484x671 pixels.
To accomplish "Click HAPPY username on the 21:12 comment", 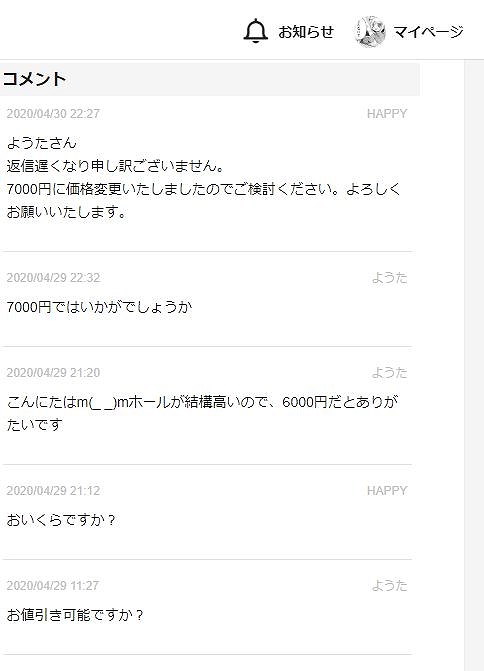I will click(x=387, y=490).
